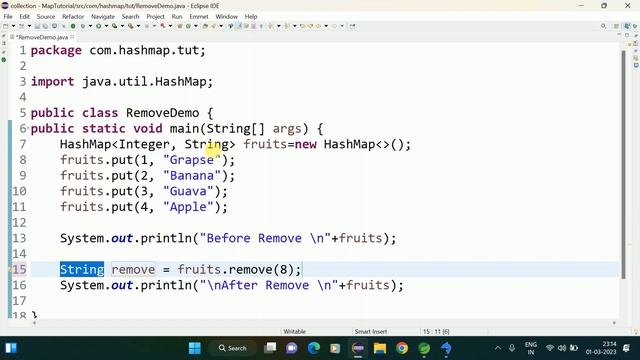
Task: Click the Save All toolbar icon
Action: point(45,26)
